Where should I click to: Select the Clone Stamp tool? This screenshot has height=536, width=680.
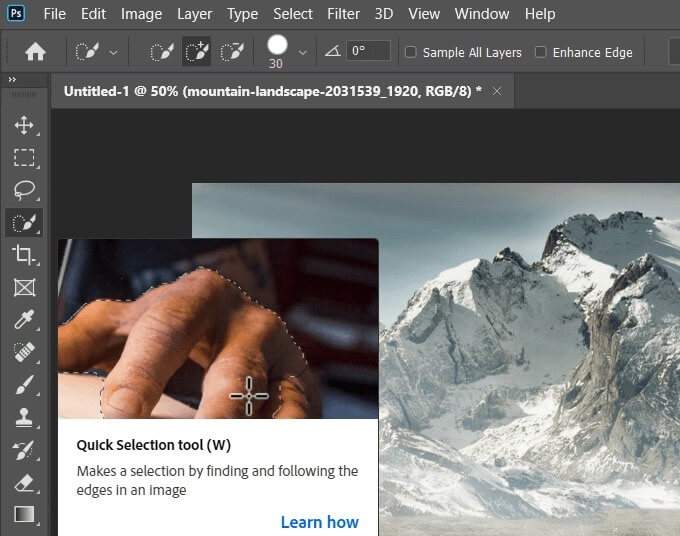coord(24,417)
